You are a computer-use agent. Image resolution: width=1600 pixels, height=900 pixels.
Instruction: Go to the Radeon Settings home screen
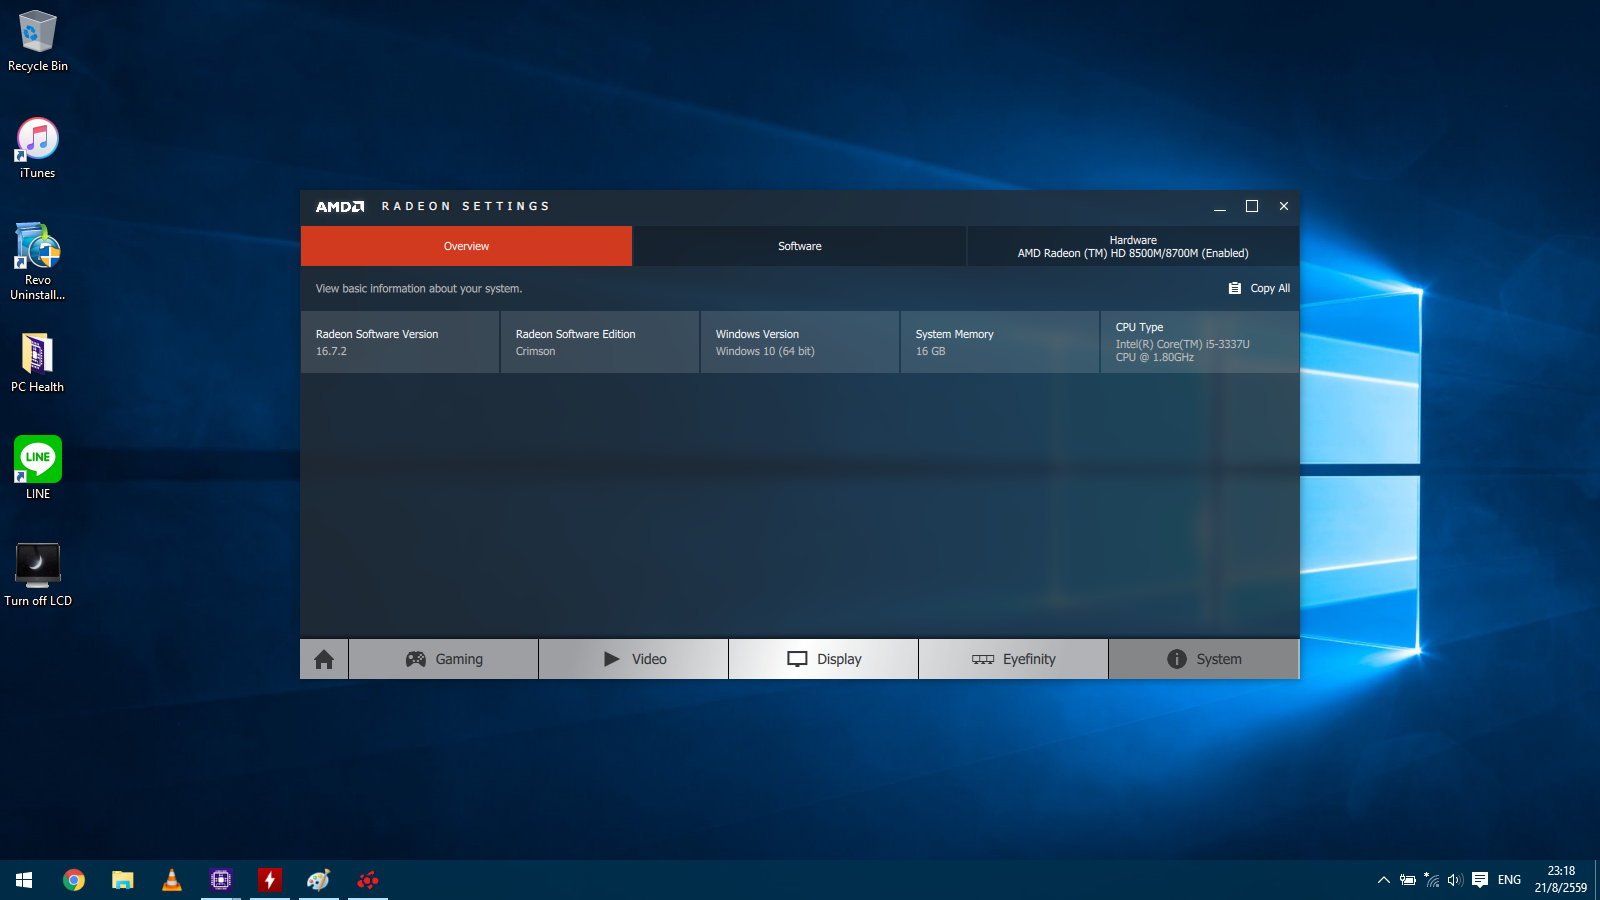click(x=324, y=659)
